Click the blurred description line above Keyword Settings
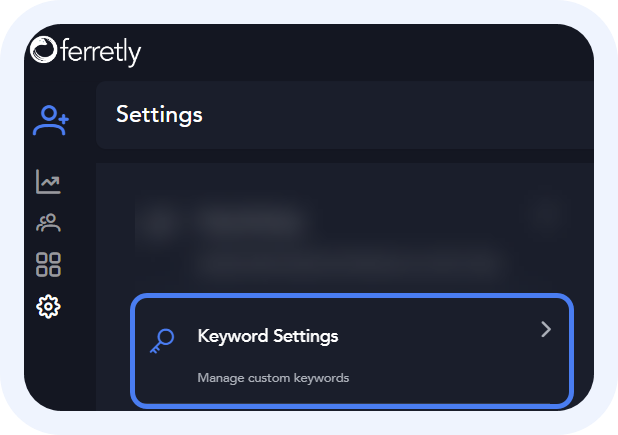 coord(345,264)
